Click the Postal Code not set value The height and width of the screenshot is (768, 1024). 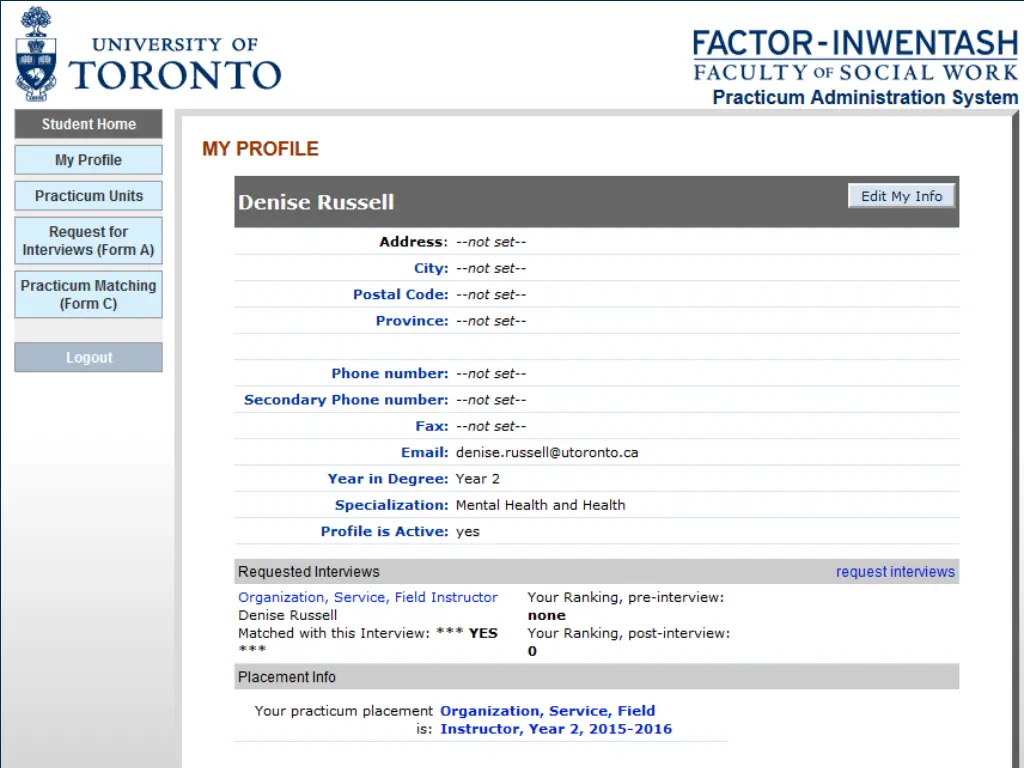pyautogui.click(x=491, y=295)
